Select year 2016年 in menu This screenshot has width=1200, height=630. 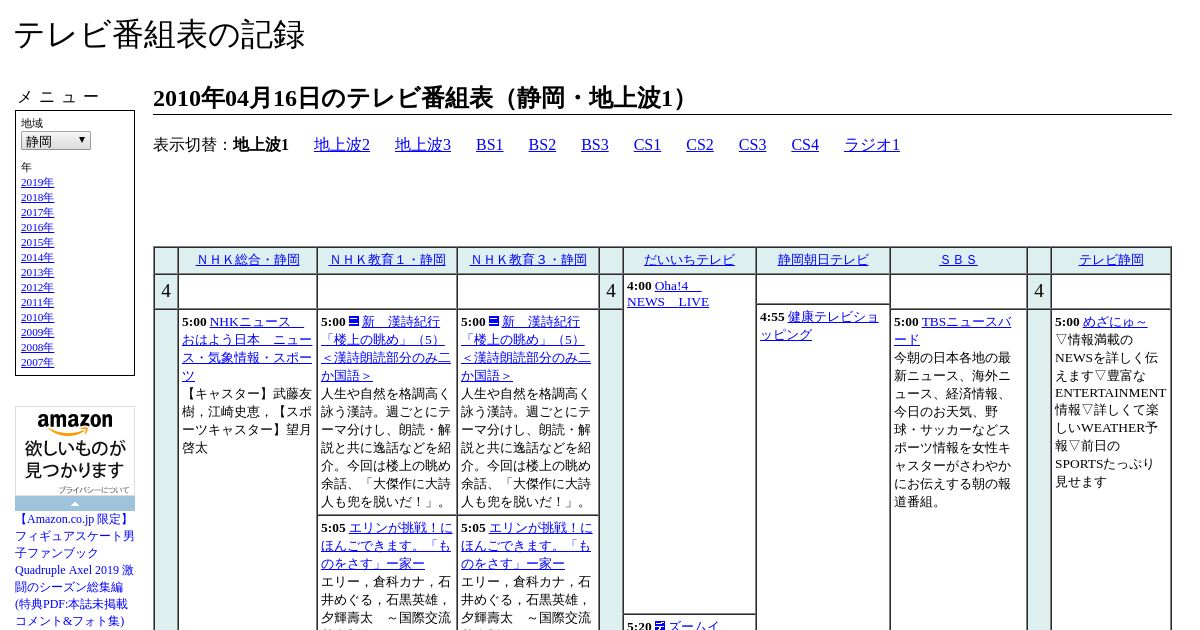(x=37, y=228)
